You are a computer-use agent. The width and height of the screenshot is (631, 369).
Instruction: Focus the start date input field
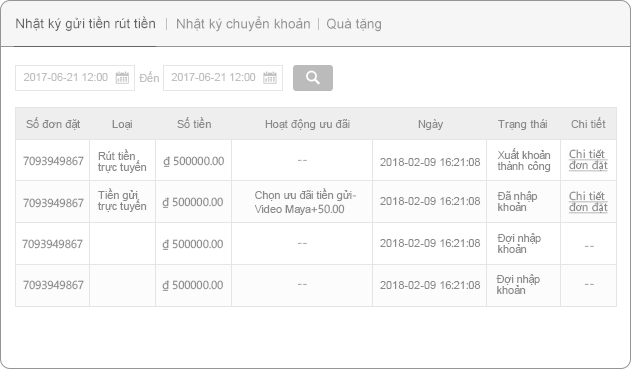click(x=75, y=78)
